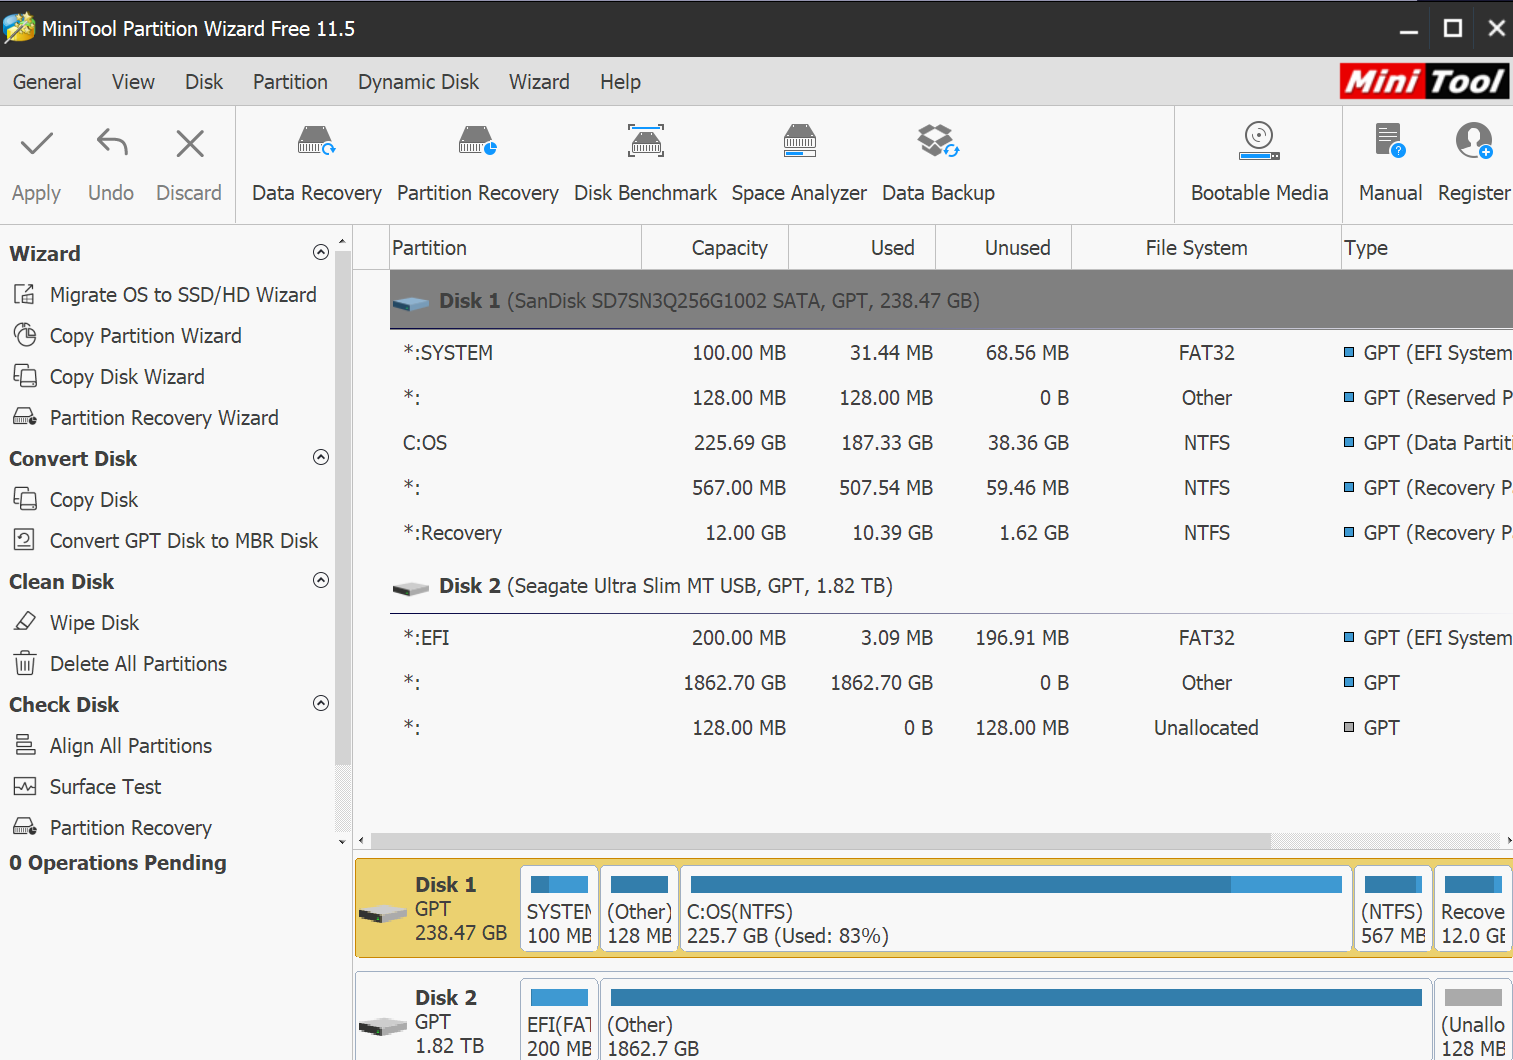Click Surface Test link
Screen dimensions: 1513x1060
105,787
